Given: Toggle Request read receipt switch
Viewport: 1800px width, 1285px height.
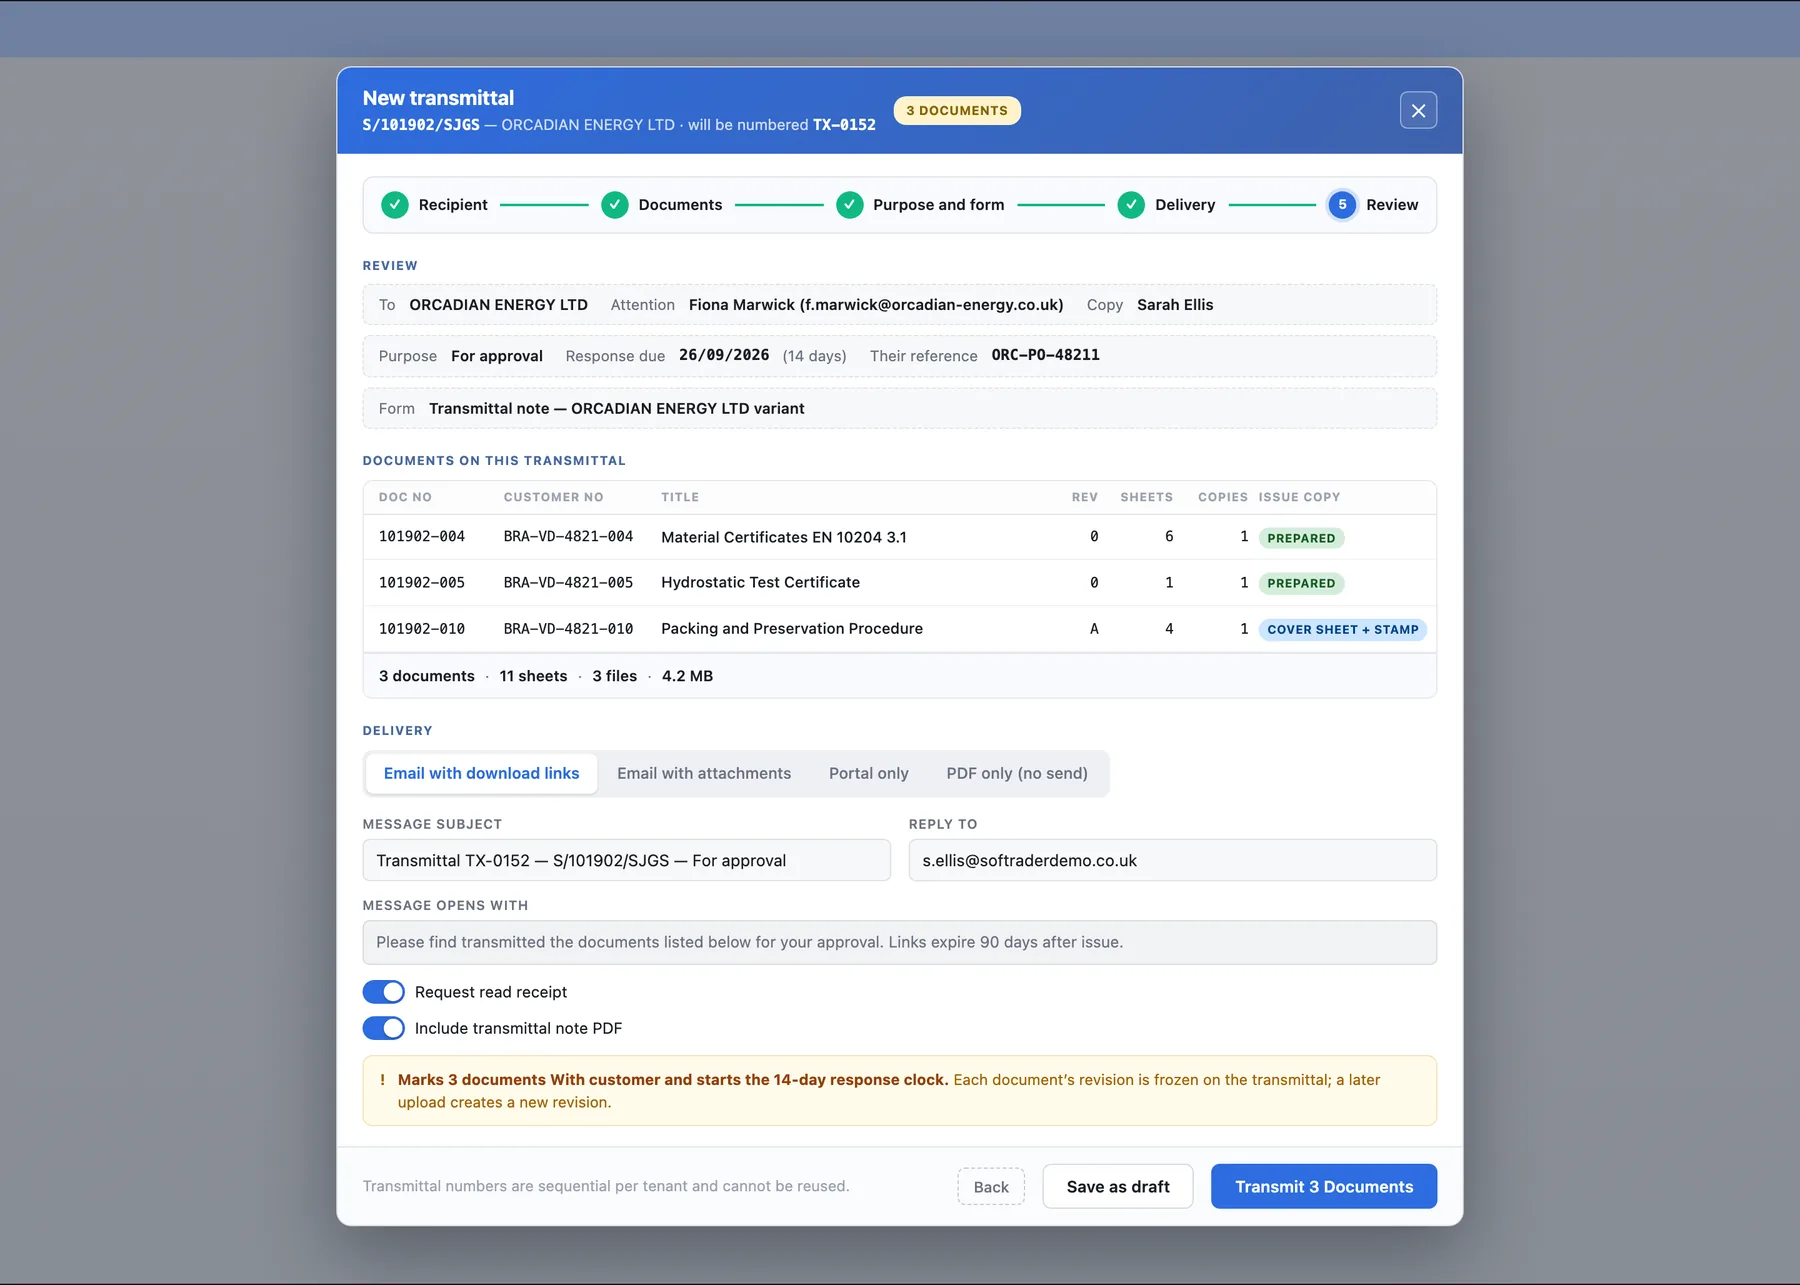Looking at the screenshot, I should (384, 992).
